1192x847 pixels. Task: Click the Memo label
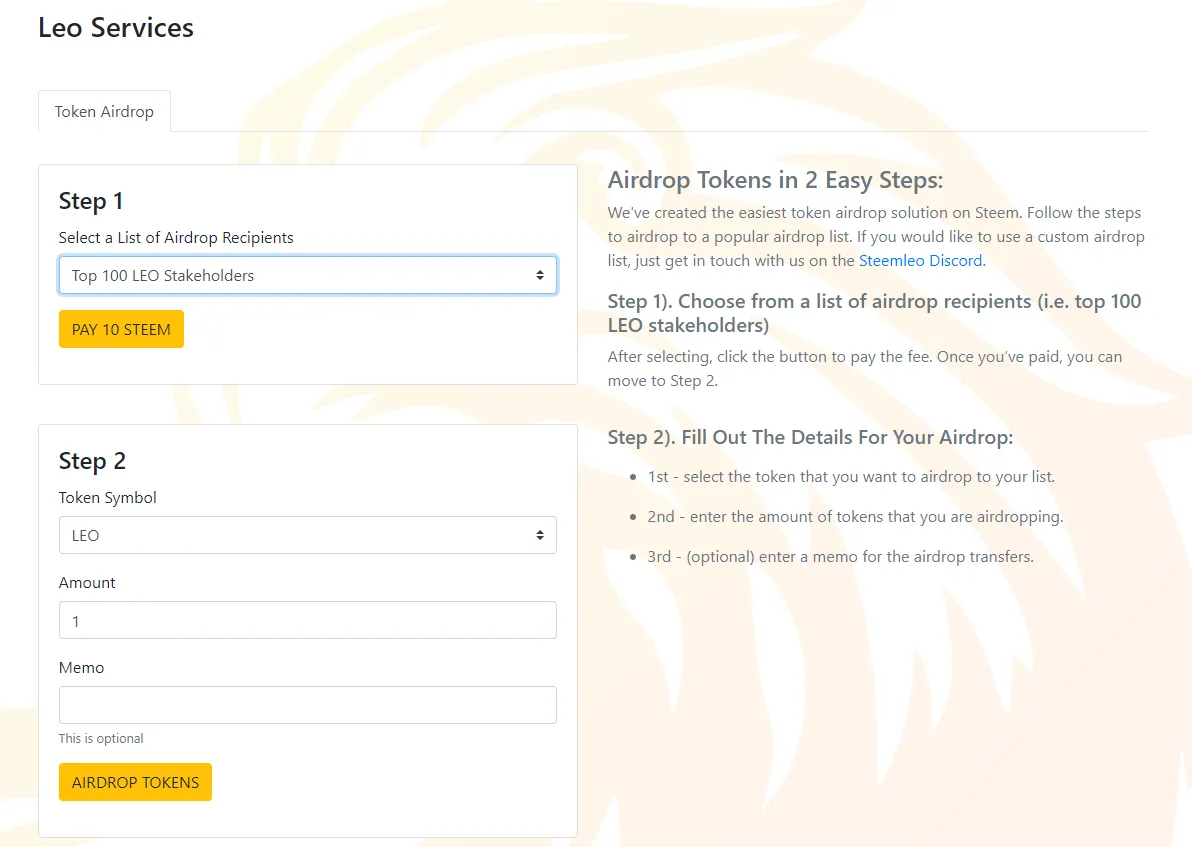(81, 668)
